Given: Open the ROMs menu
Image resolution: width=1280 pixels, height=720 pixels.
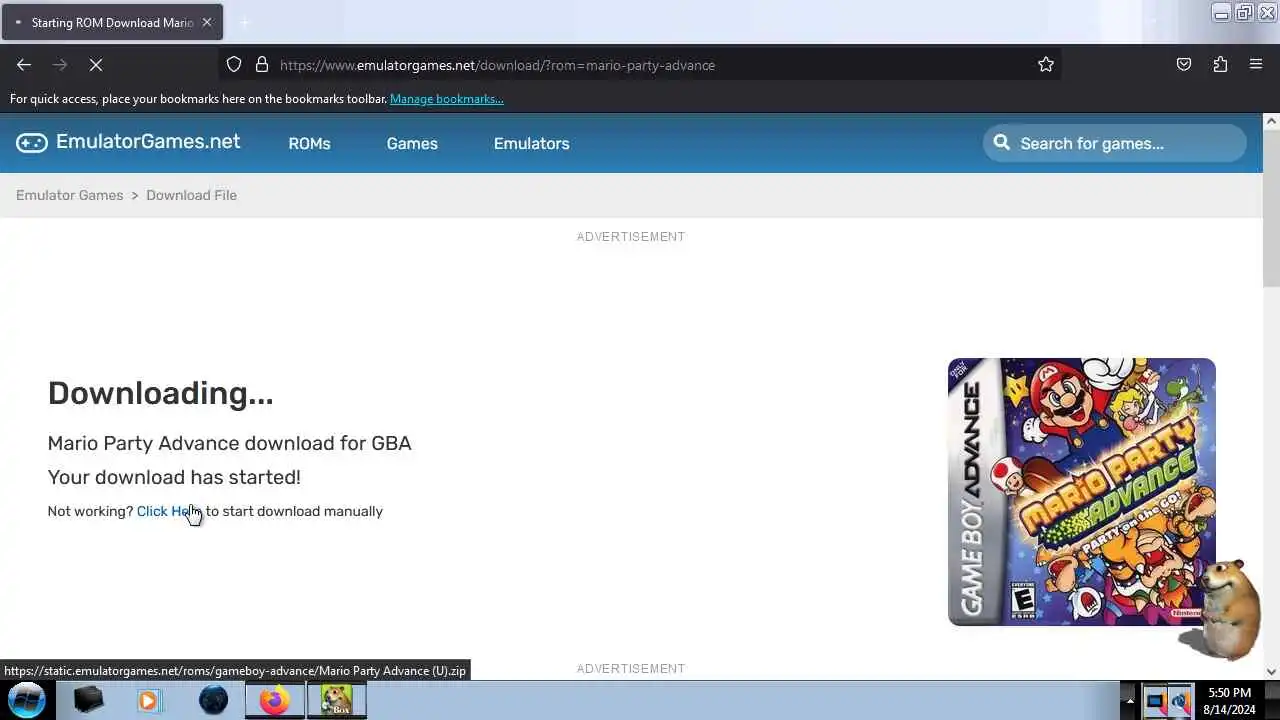Looking at the screenshot, I should (309, 144).
